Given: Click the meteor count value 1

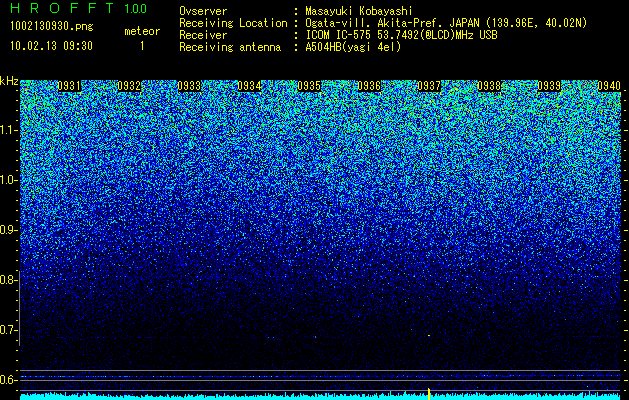Looking at the screenshot, I should 142,46.
